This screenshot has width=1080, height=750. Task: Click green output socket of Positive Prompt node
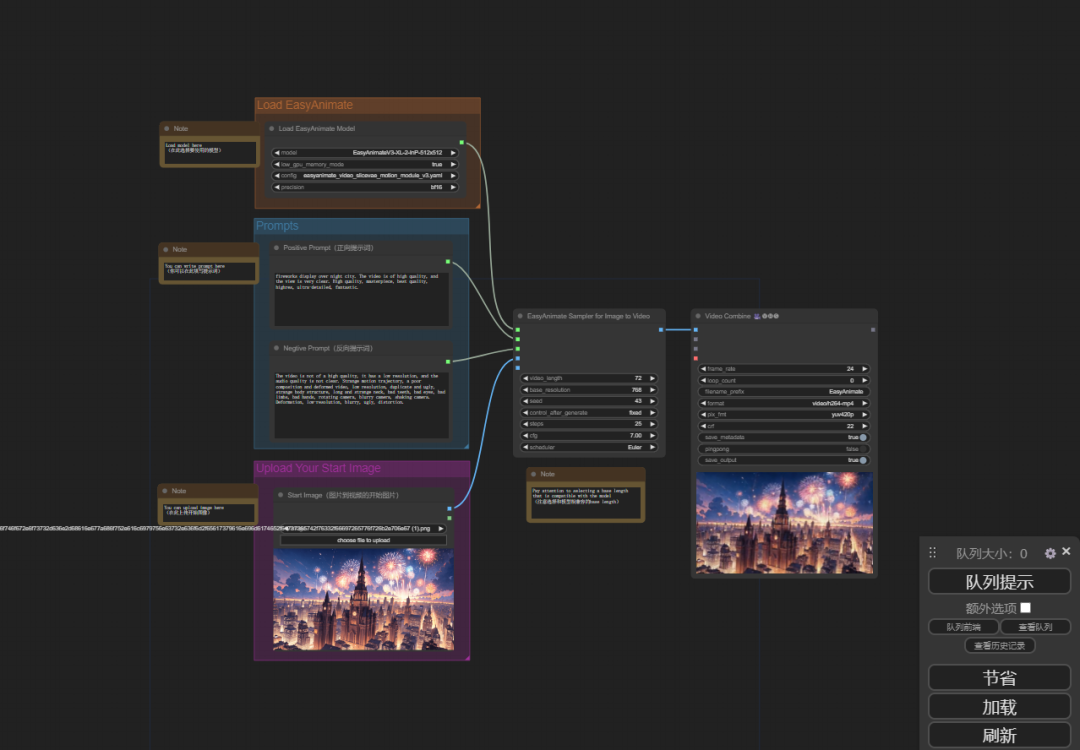(448, 262)
